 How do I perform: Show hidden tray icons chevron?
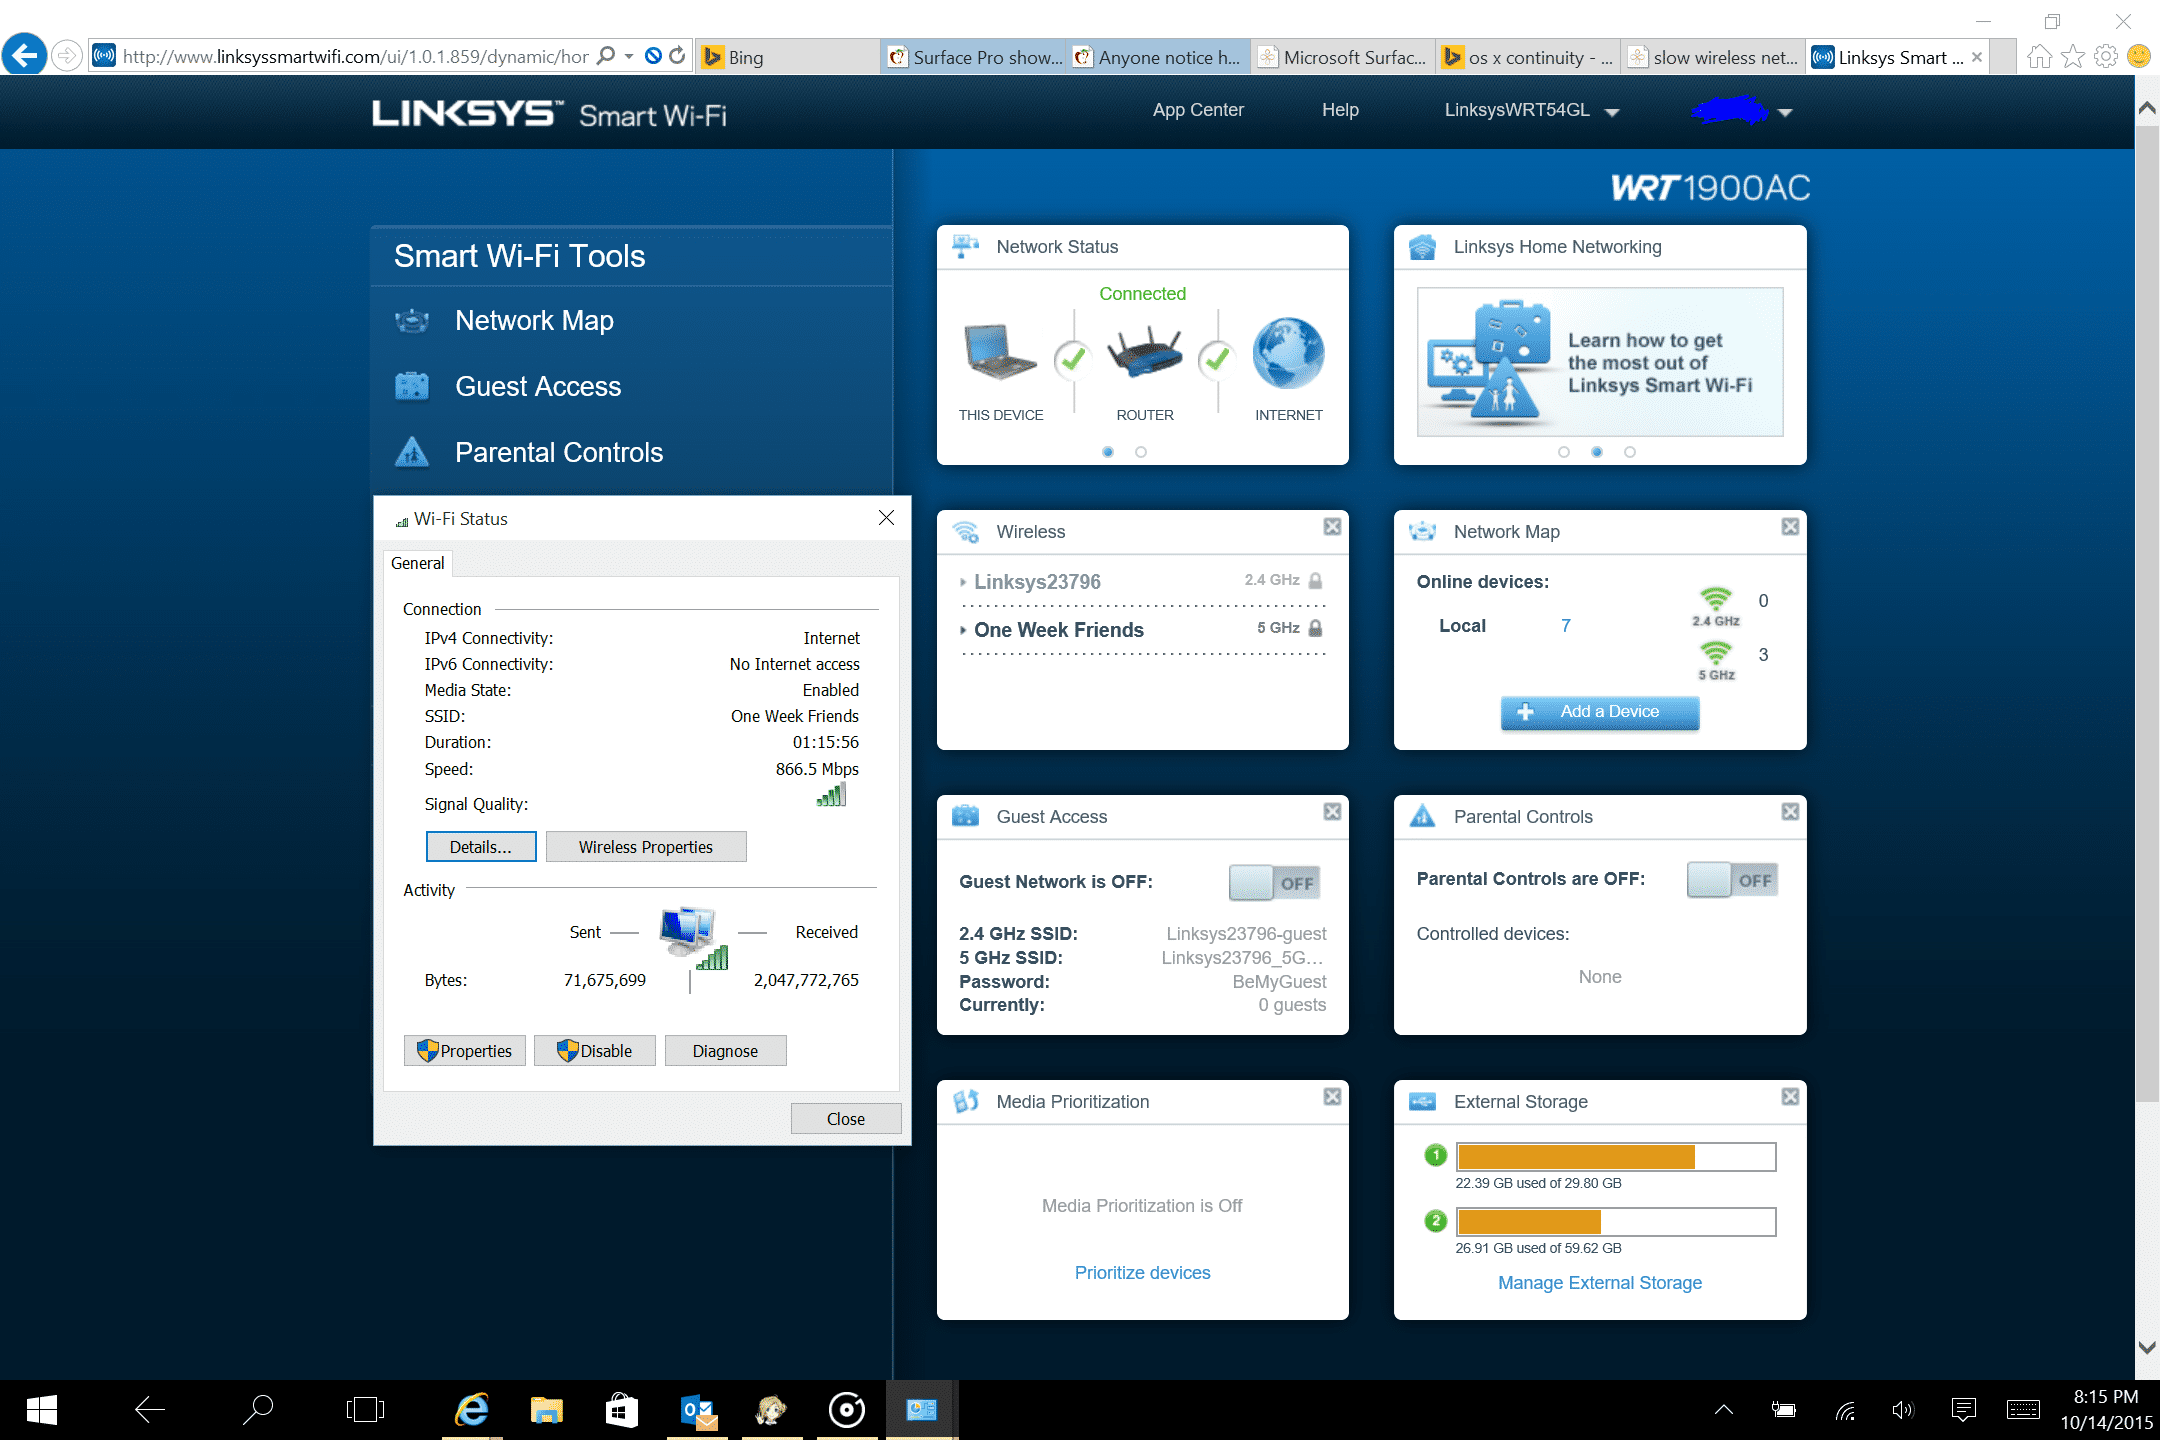tap(1723, 1410)
